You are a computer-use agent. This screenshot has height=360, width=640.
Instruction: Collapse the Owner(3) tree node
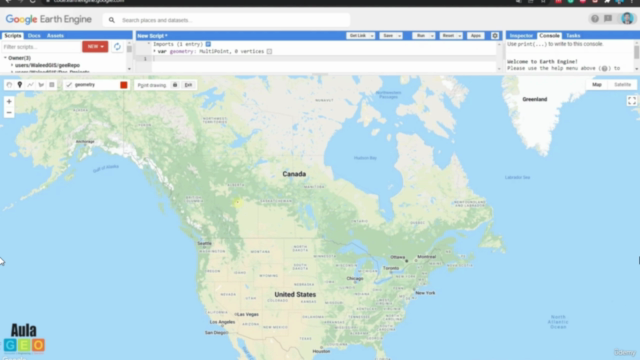point(5,58)
